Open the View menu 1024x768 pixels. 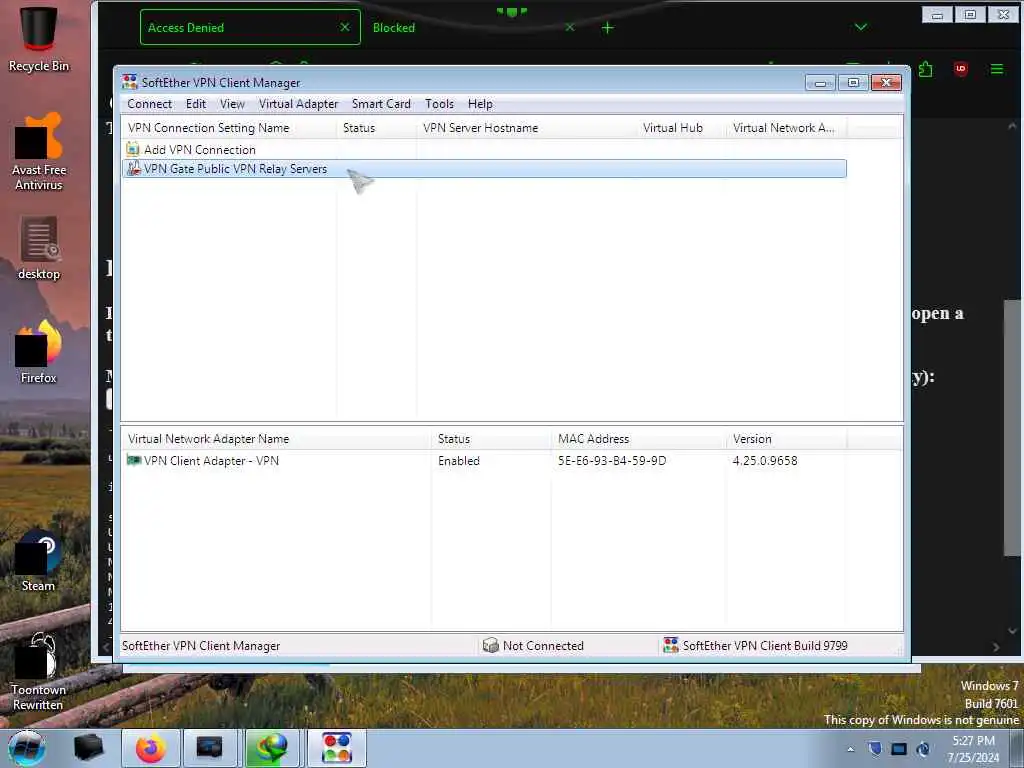coord(232,104)
